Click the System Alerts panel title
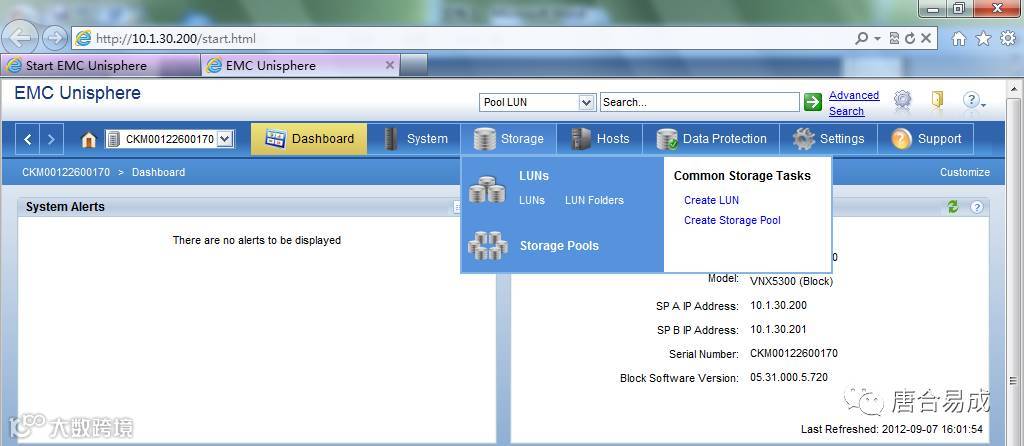This screenshot has width=1024, height=446. coord(65,207)
